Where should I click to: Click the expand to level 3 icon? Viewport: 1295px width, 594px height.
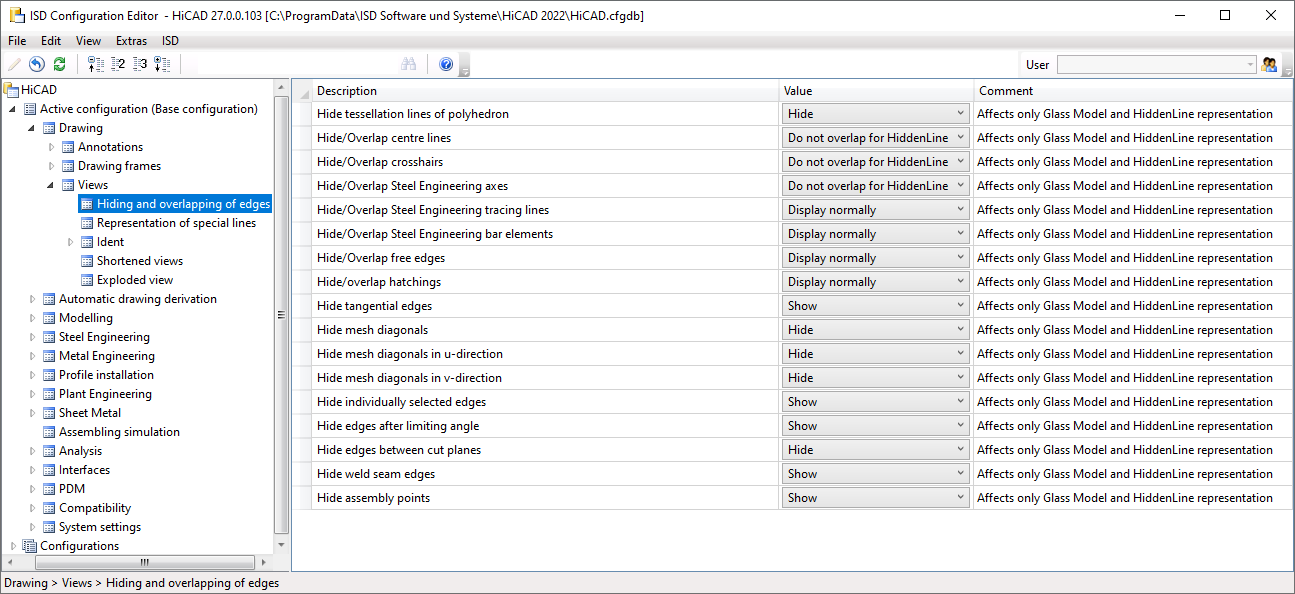click(x=140, y=64)
